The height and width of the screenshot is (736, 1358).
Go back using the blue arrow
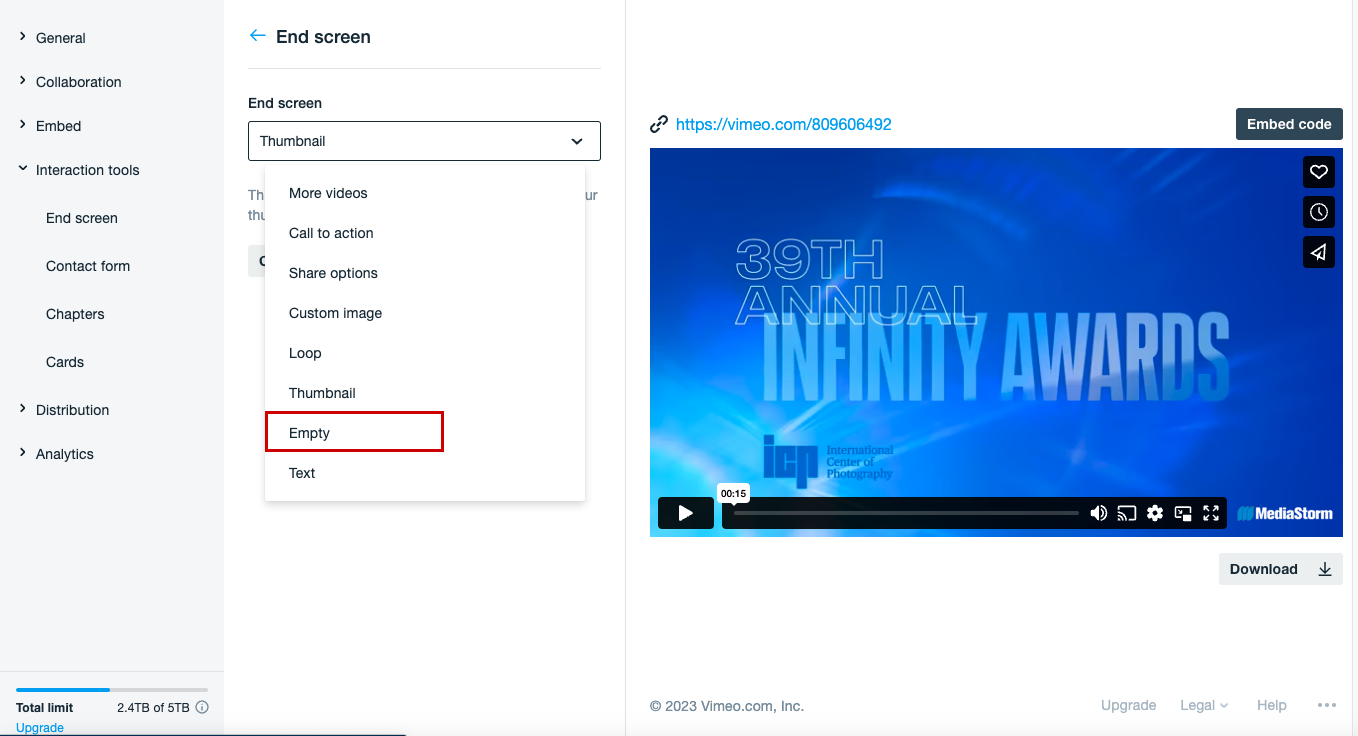[x=257, y=35]
